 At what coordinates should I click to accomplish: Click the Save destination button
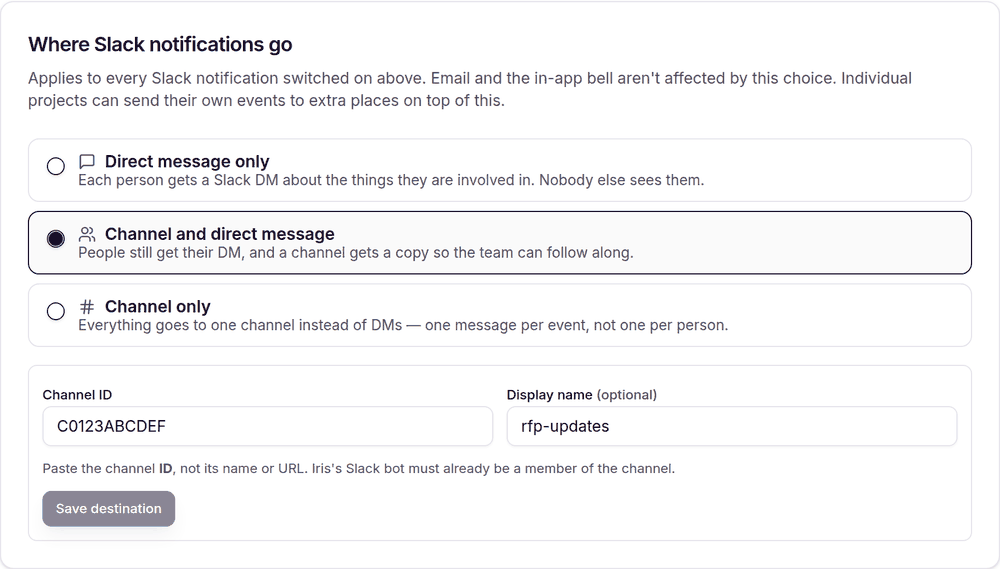click(108, 508)
